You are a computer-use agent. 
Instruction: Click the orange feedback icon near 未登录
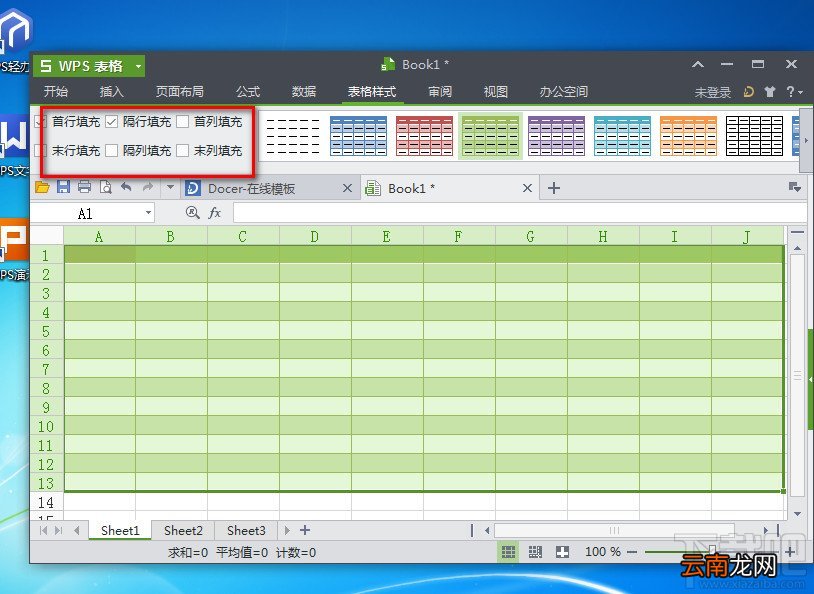[x=749, y=92]
